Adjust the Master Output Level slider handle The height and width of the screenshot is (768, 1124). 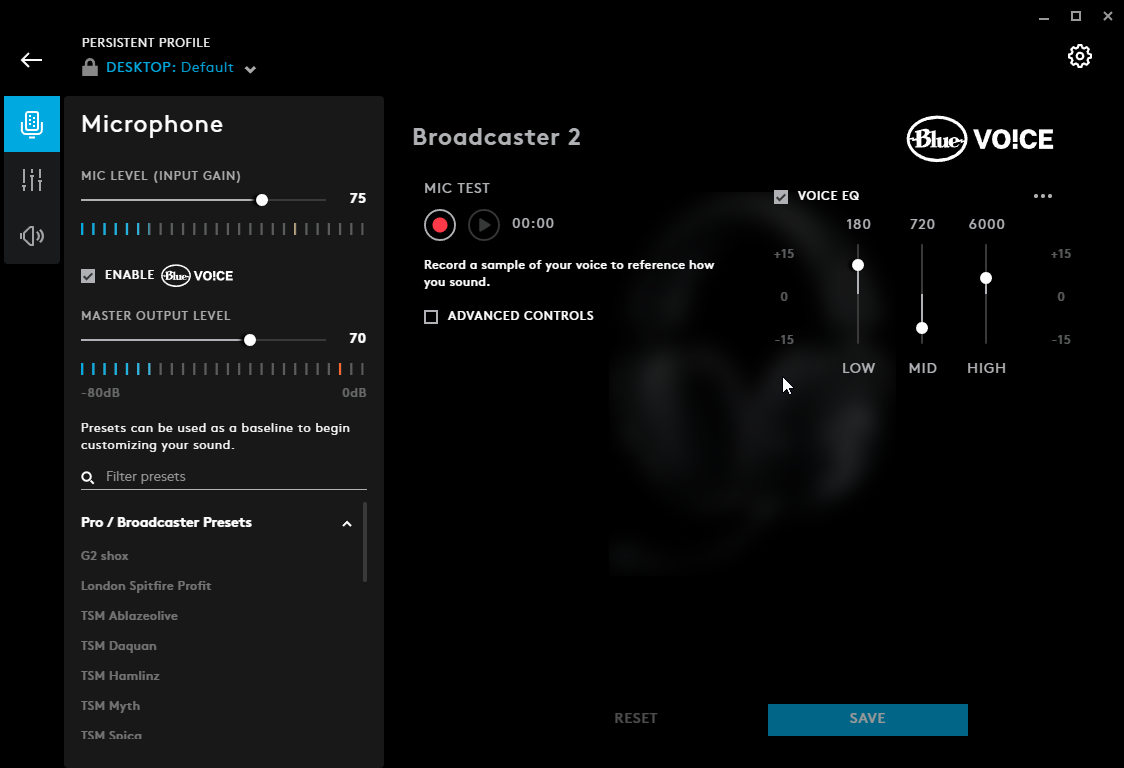249,340
